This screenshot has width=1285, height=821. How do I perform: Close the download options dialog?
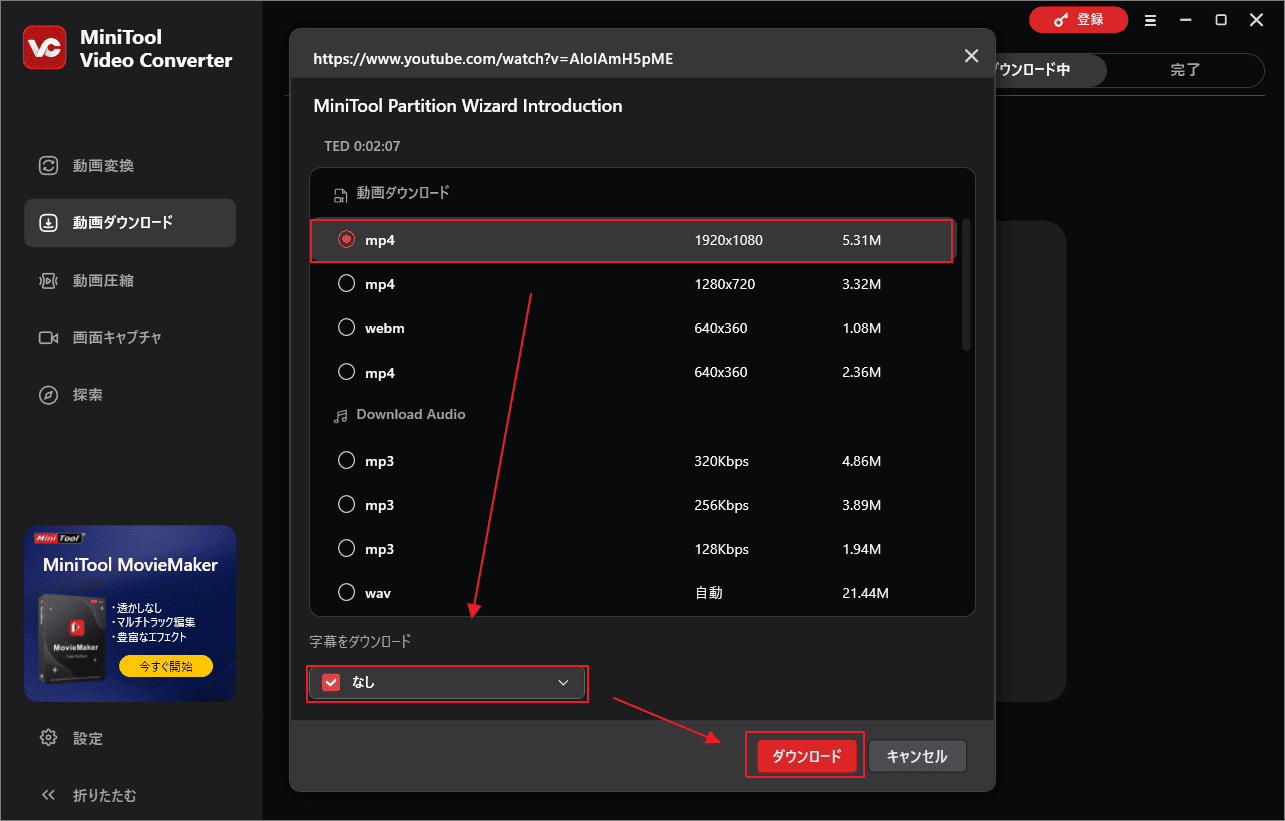point(971,56)
